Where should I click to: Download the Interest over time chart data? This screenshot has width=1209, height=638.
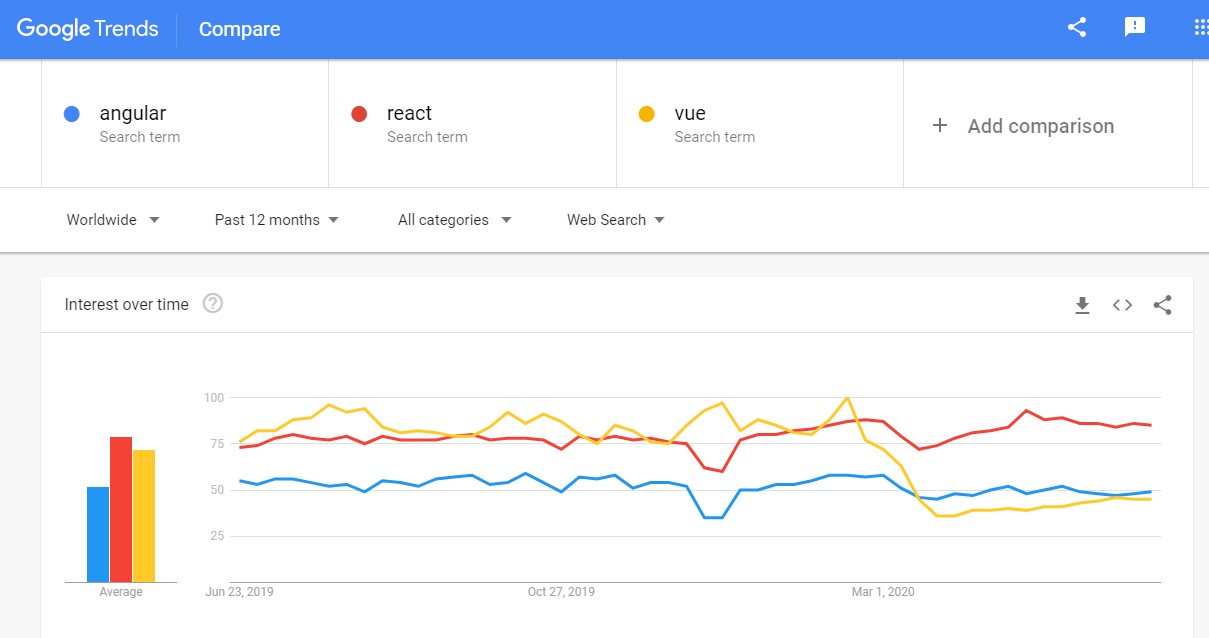(x=1082, y=305)
